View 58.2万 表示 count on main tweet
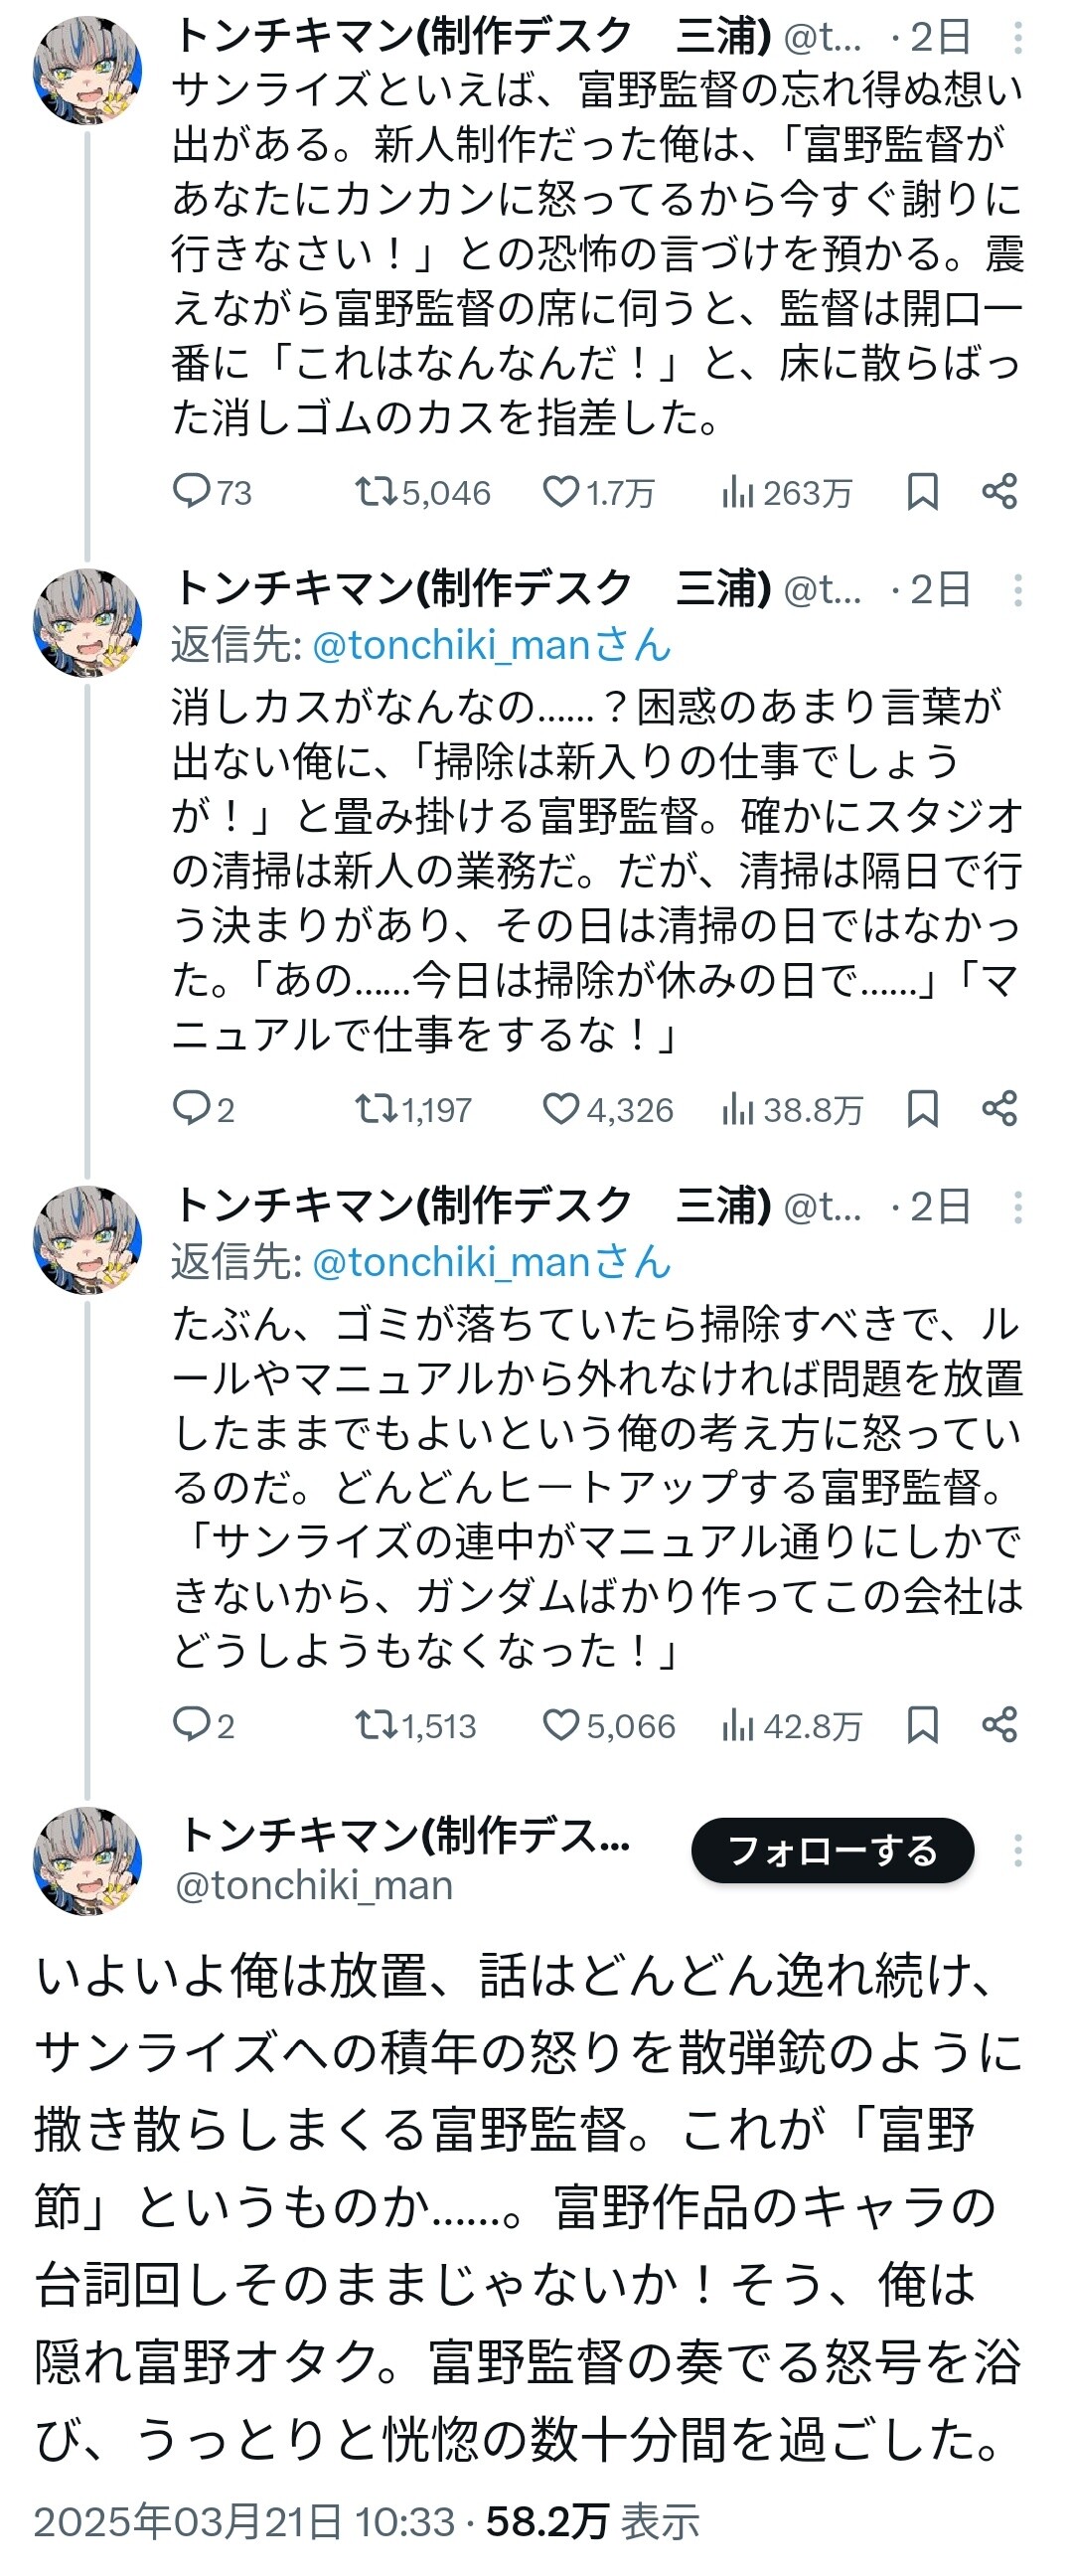This screenshot has width=1073, height=2576. (x=592, y=2522)
